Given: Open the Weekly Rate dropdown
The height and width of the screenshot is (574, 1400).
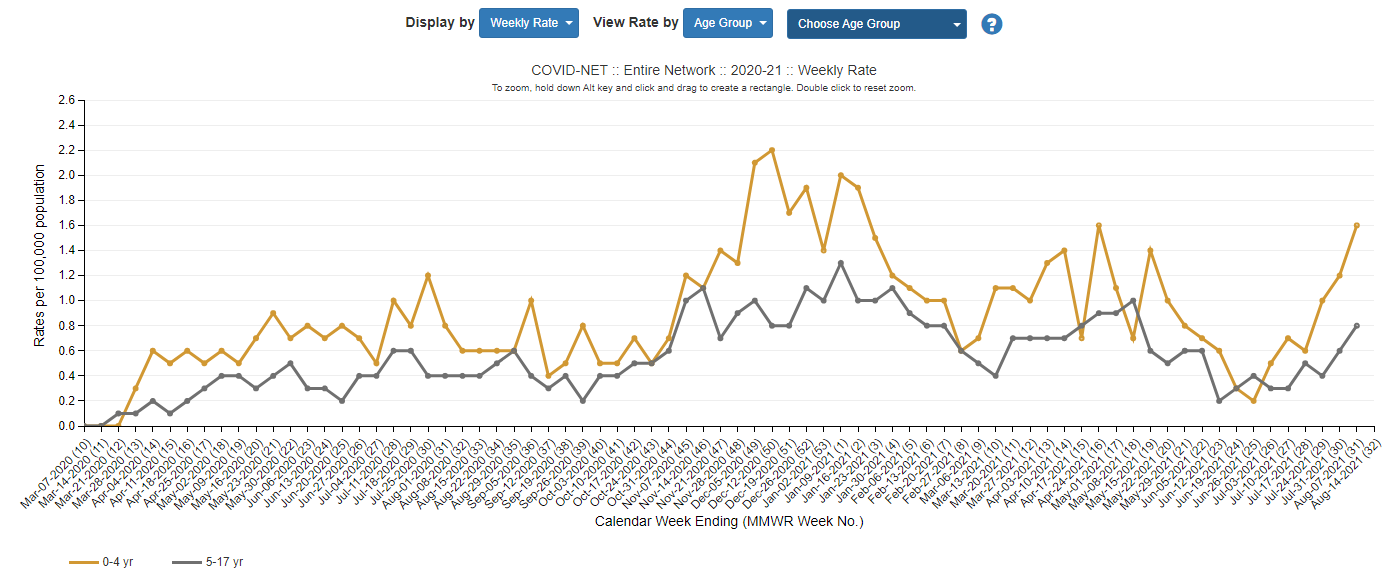Looking at the screenshot, I should 529,23.
